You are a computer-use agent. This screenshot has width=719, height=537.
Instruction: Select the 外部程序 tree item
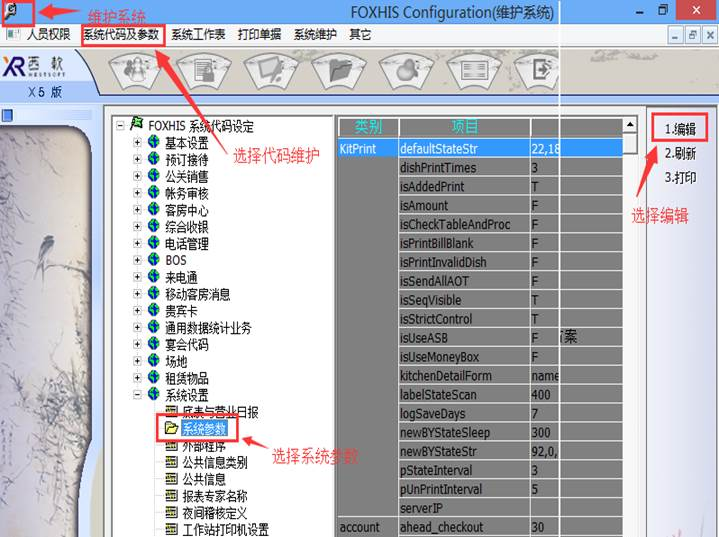[x=204, y=445]
